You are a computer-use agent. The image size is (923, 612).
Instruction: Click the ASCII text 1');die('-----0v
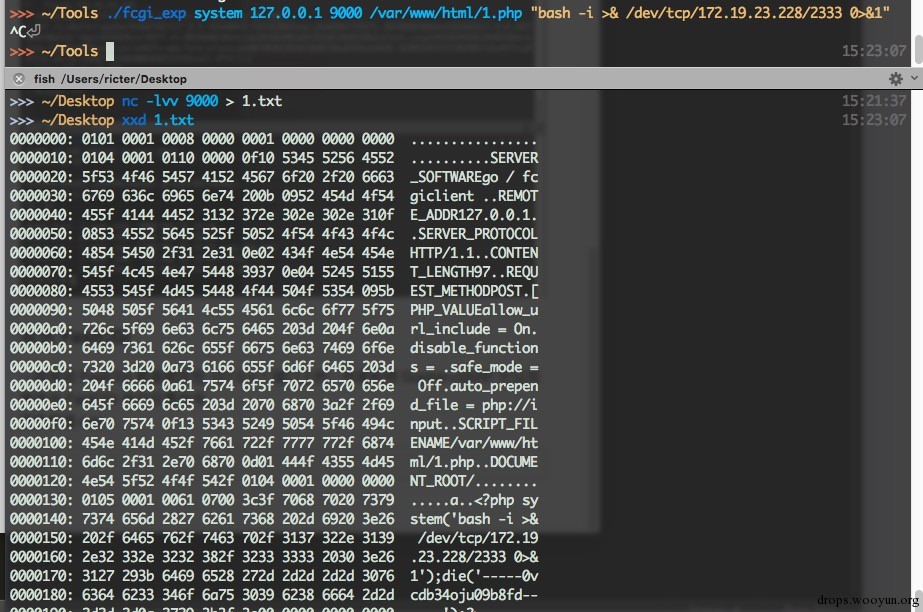(x=474, y=576)
